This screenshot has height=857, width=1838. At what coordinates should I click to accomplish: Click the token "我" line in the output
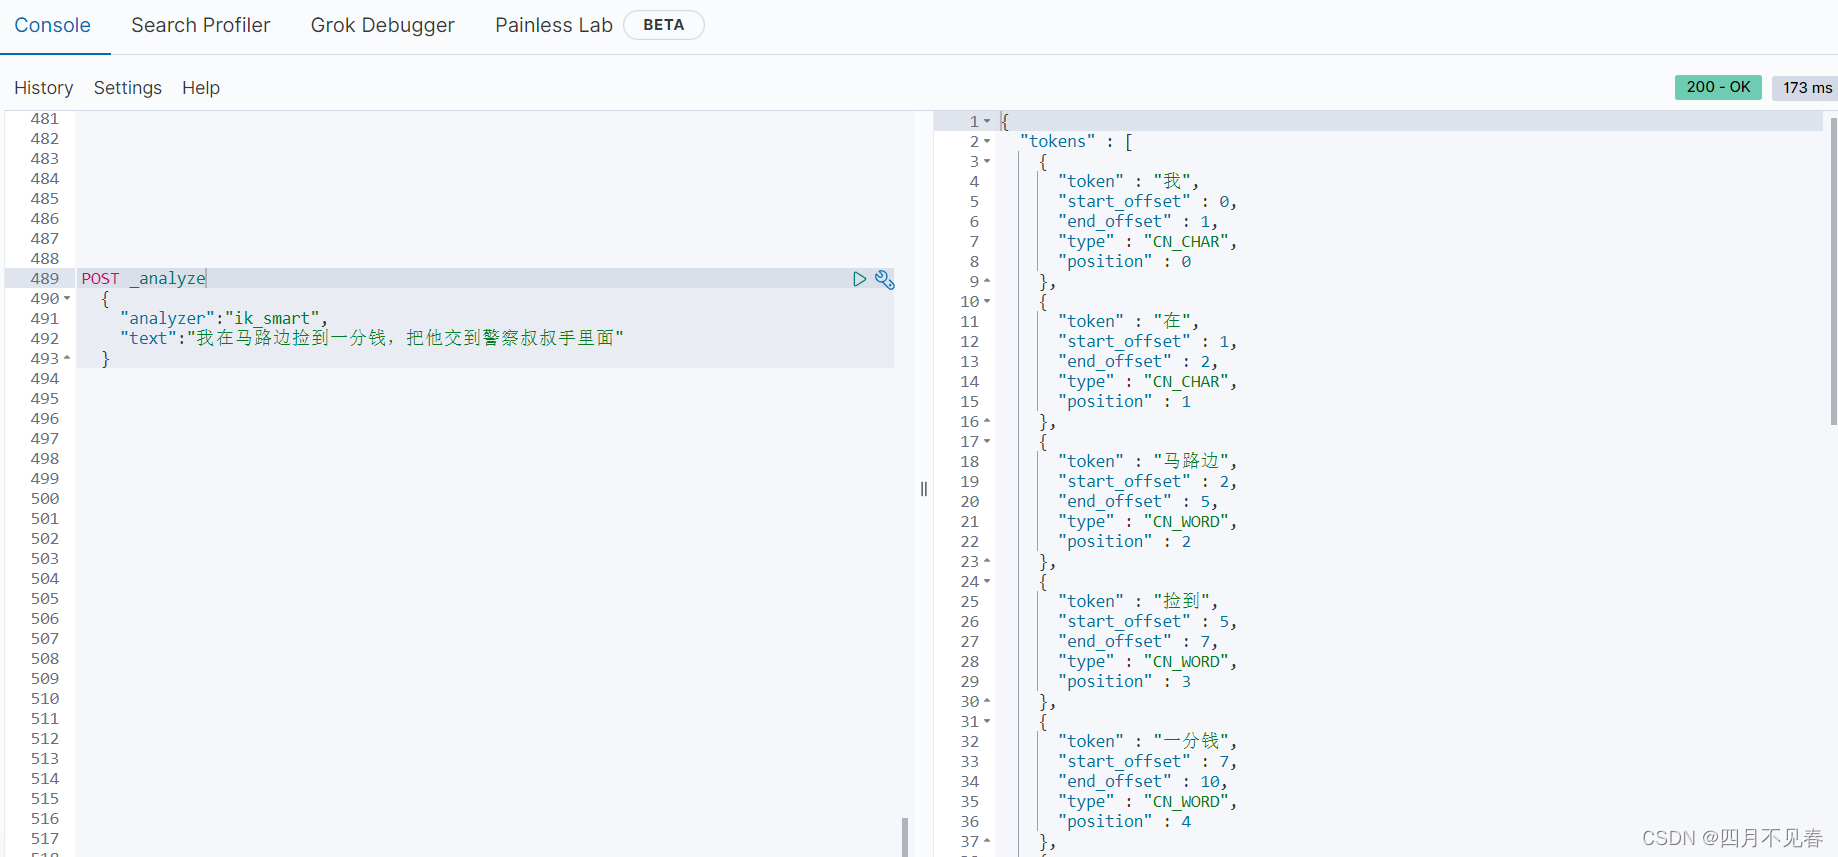coord(1128,181)
